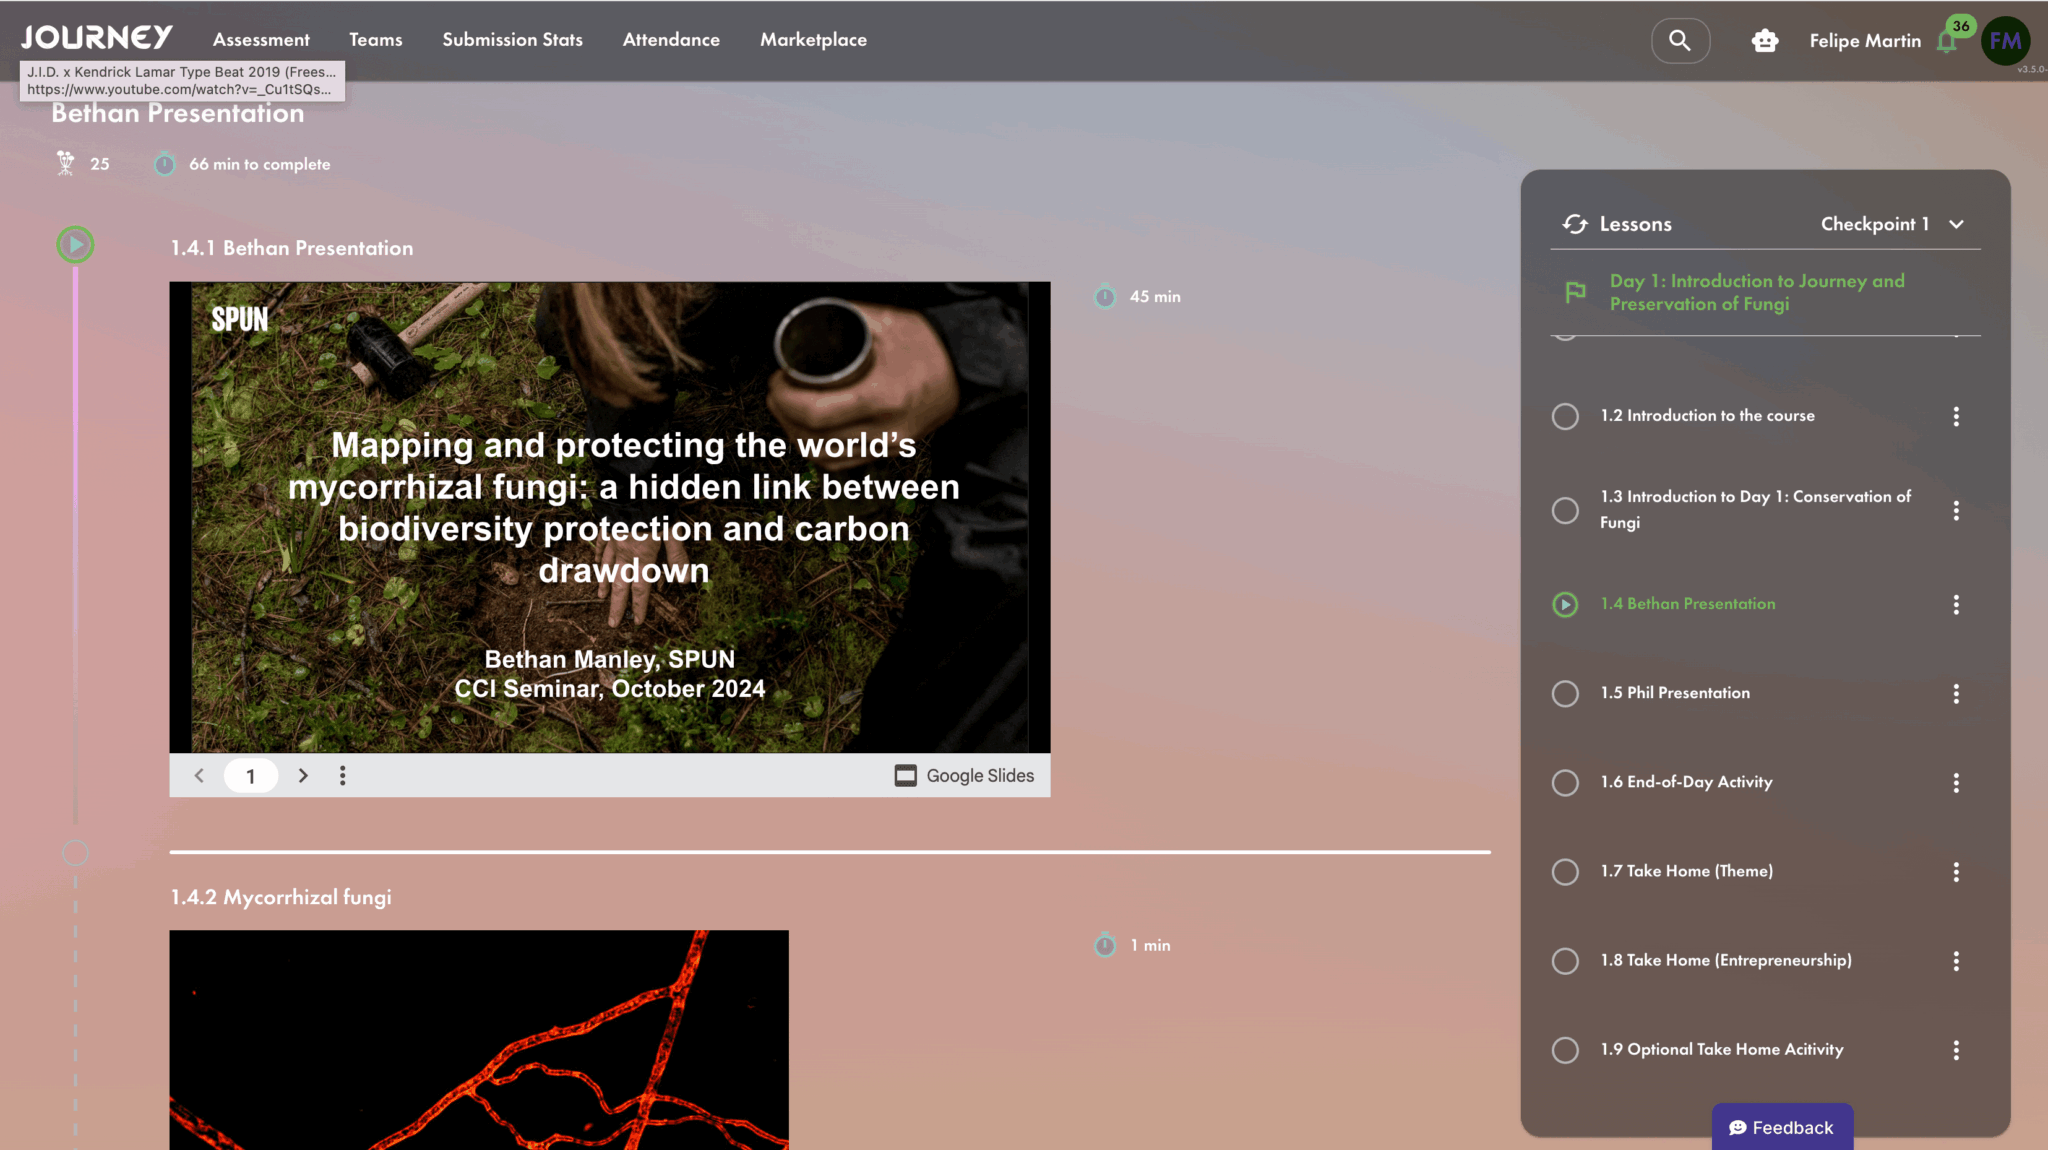The height and width of the screenshot is (1150, 2048).
Task: Click the slide number 1 field
Action: pos(250,775)
